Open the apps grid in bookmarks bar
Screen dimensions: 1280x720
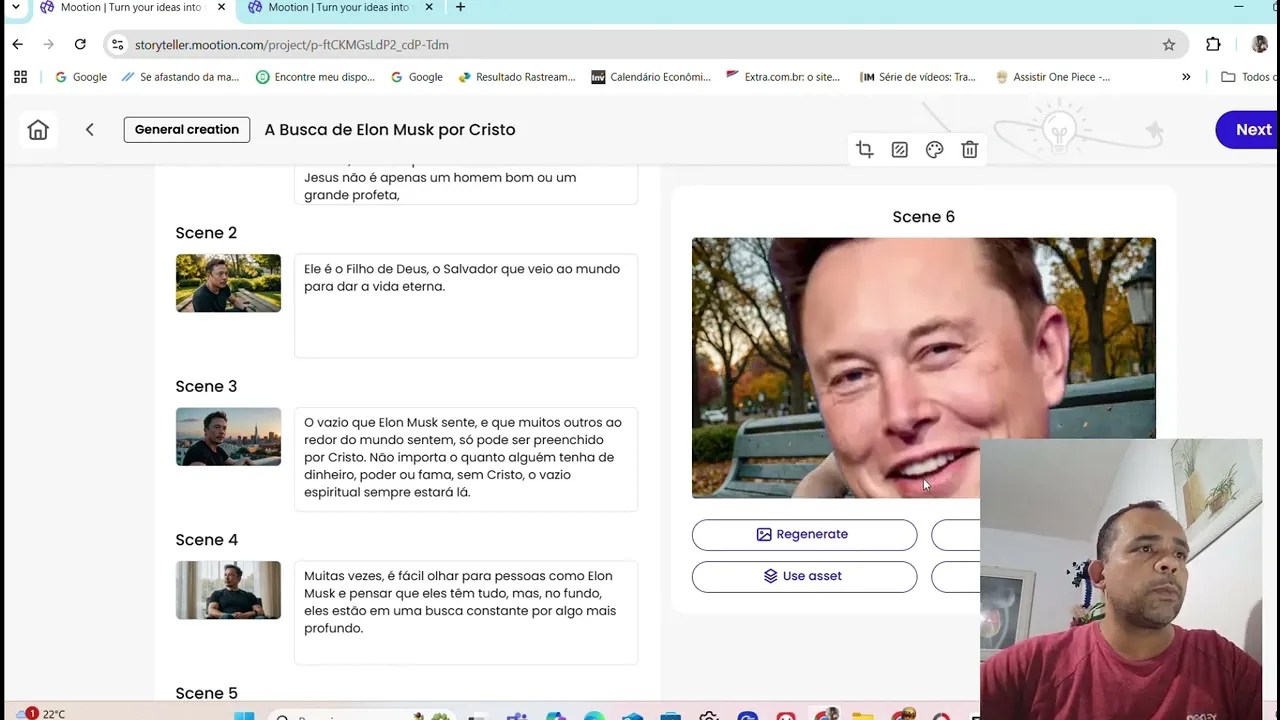pyautogui.click(x=20, y=77)
